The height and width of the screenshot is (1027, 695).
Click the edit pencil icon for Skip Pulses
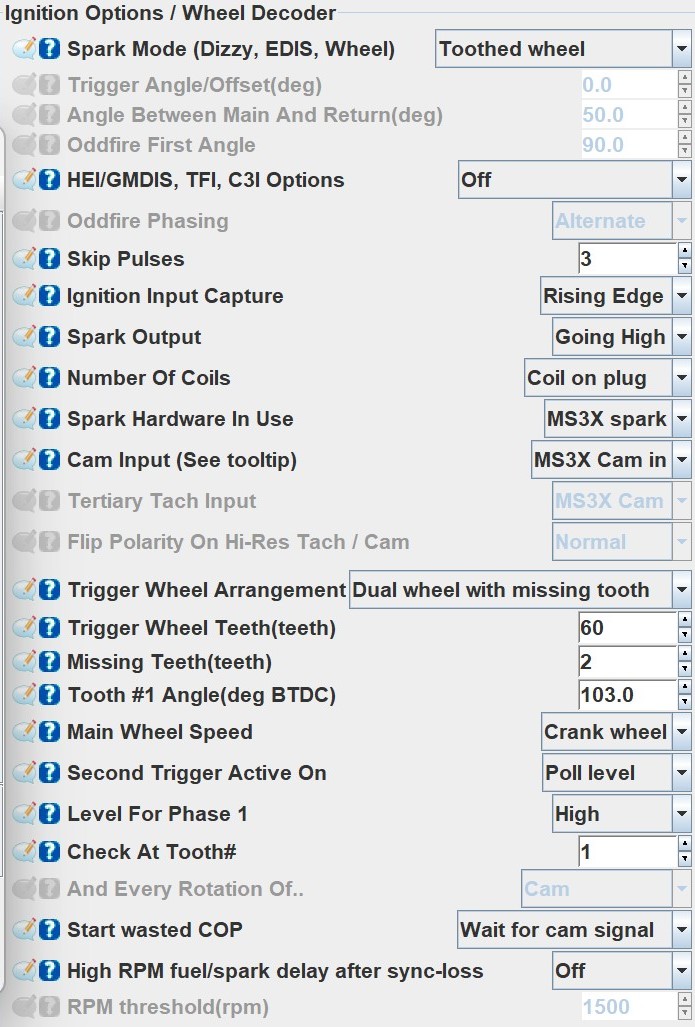(25, 259)
